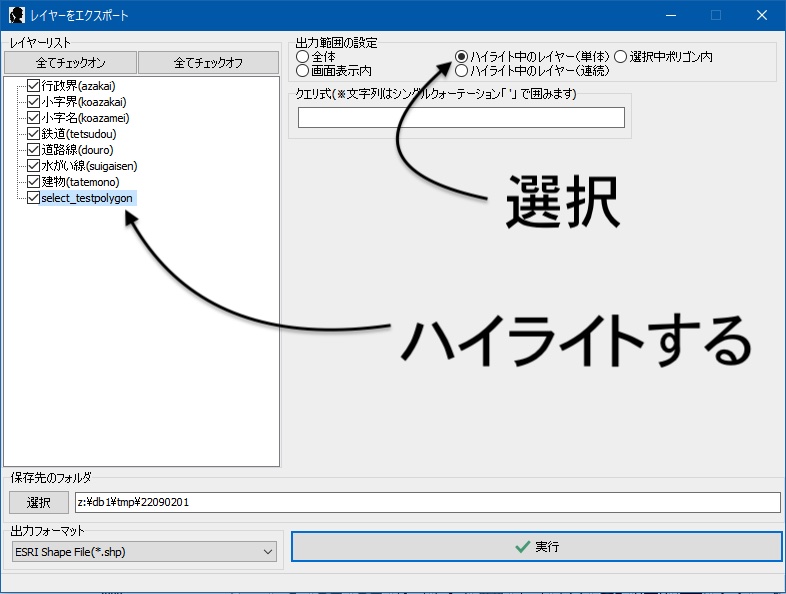This screenshot has width=786, height=594.
Task: Click the クエリ式 query input field
Action: (x=460, y=117)
